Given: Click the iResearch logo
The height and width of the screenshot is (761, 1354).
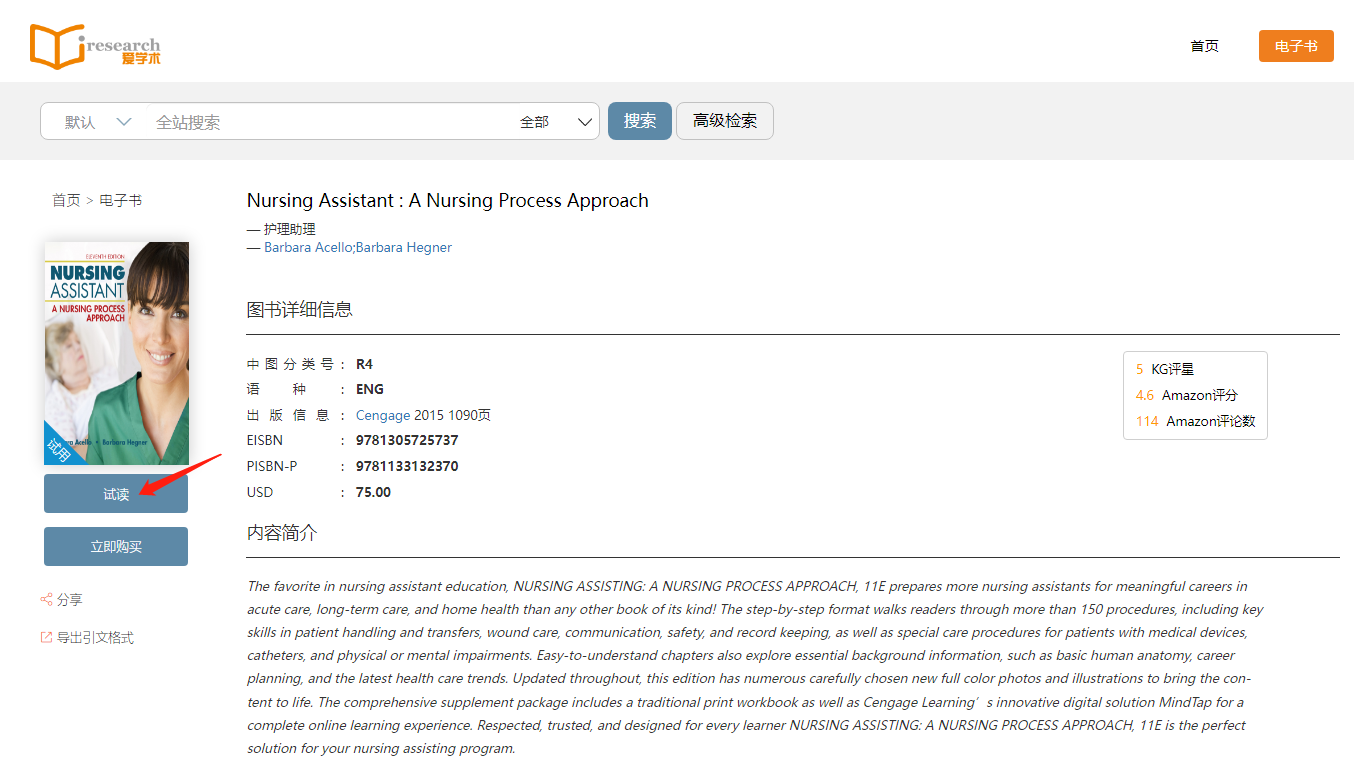Looking at the screenshot, I should pos(95,47).
